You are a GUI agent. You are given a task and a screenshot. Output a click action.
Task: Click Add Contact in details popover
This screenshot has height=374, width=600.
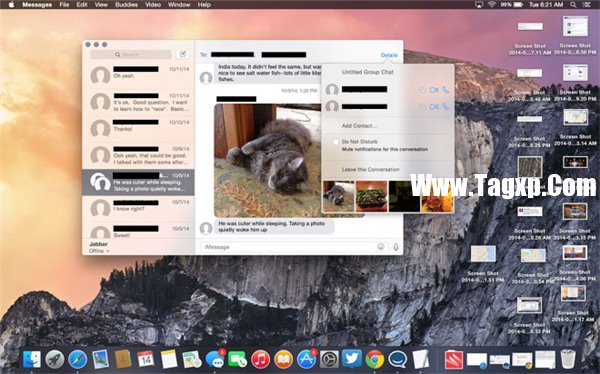pyautogui.click(x=359, y=126)
